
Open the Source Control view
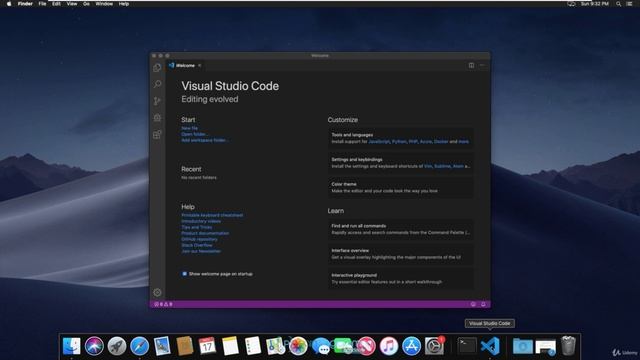[x=157, y=101]
